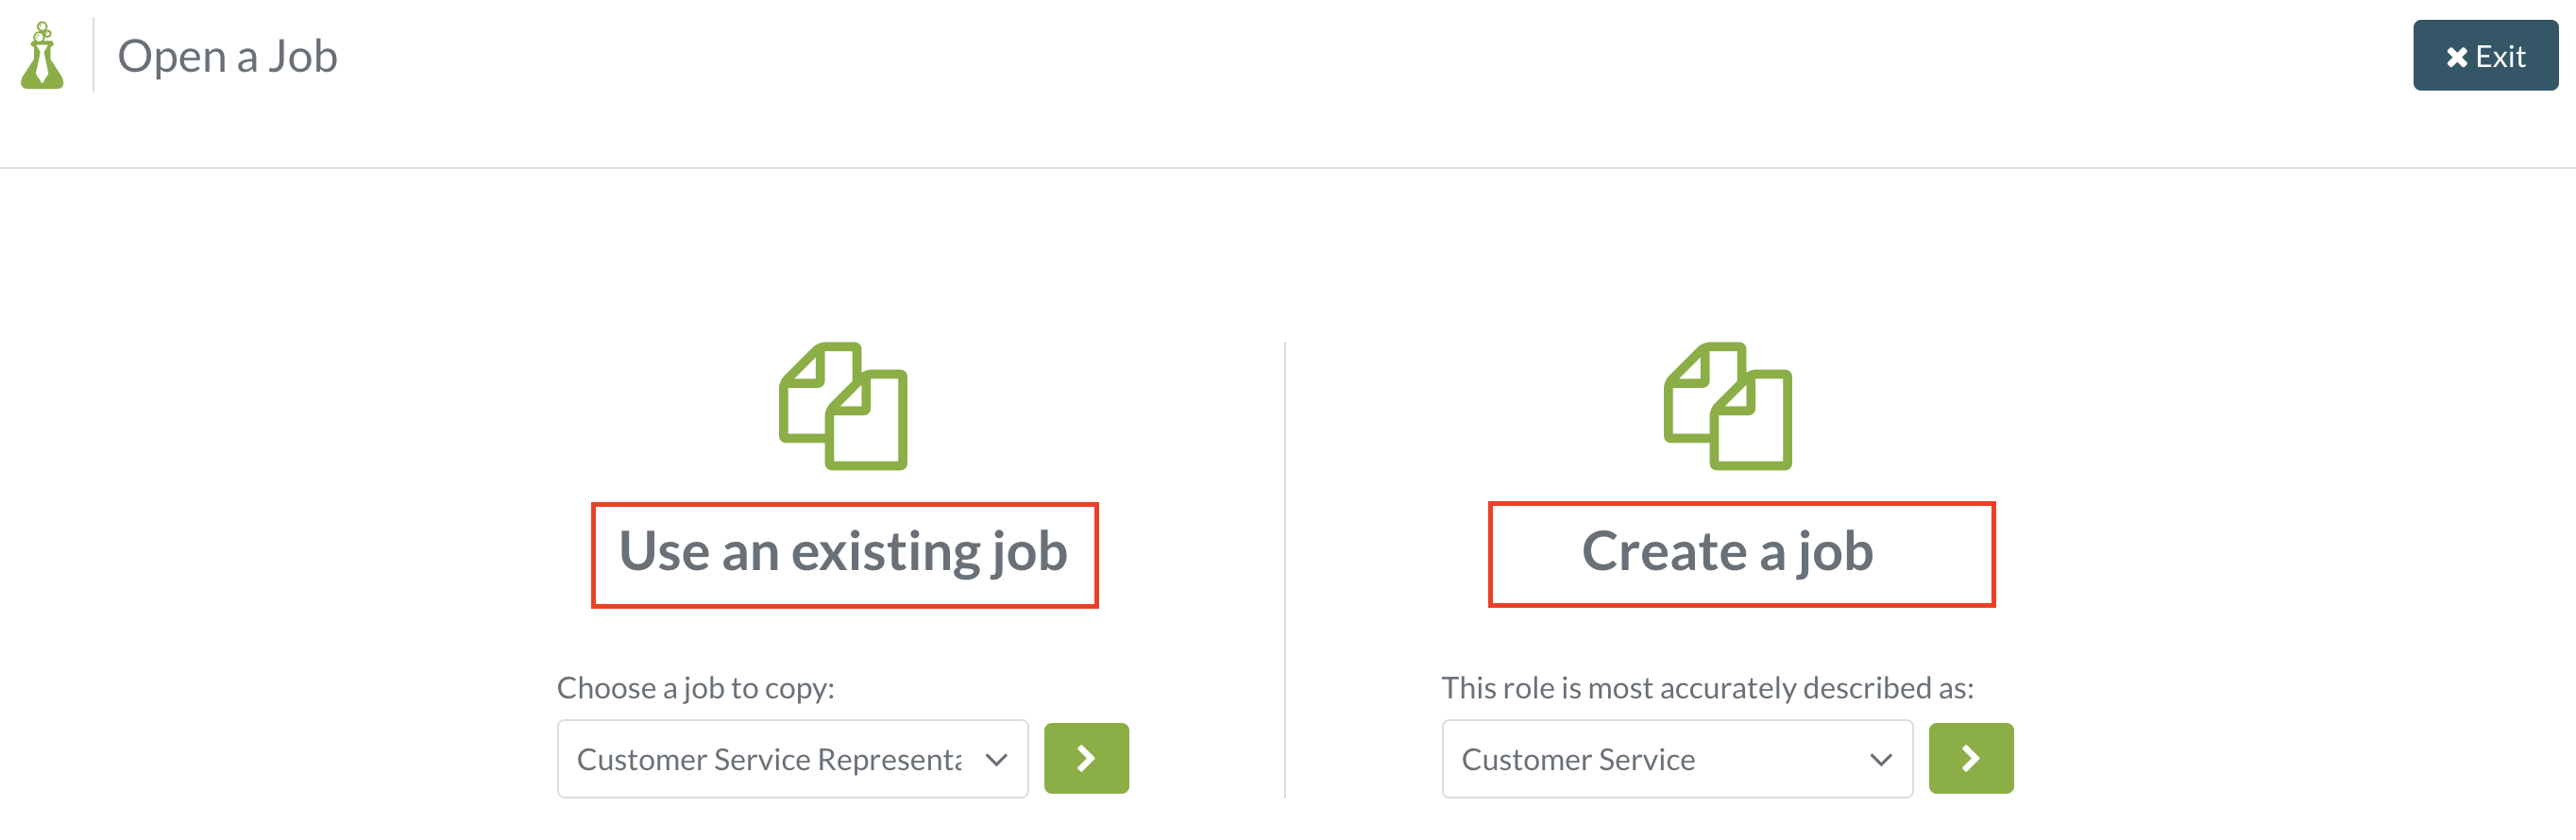Select the Use an existing job heading

click(x=843, y=552)
